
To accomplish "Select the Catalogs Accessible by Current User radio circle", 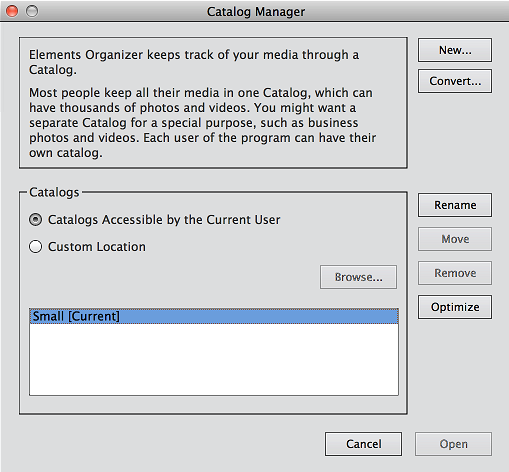I will 35,220.
